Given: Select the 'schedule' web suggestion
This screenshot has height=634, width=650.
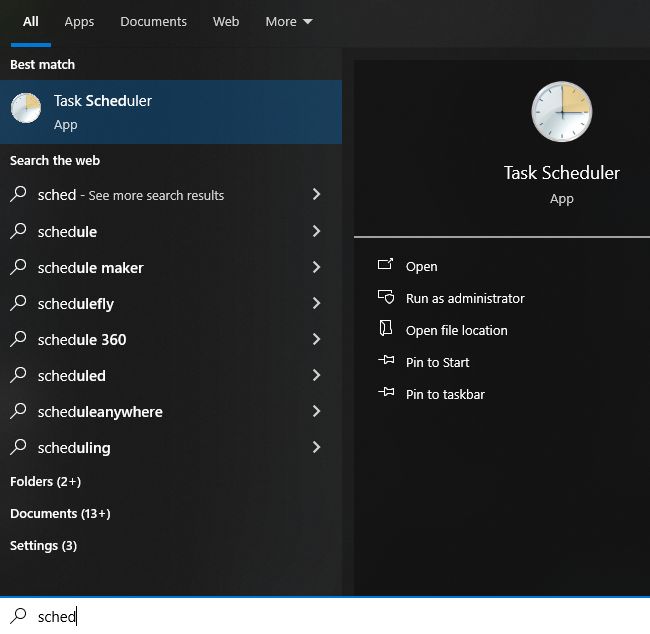Looking at the screenshot, I should (171, 231).
